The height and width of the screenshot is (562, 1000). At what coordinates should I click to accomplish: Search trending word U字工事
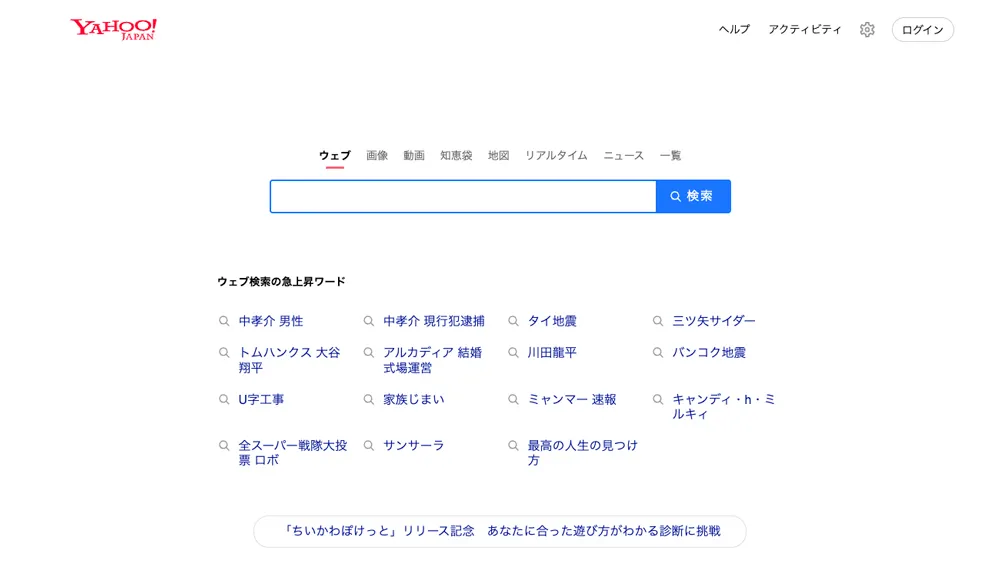click(x=261, y=400)
